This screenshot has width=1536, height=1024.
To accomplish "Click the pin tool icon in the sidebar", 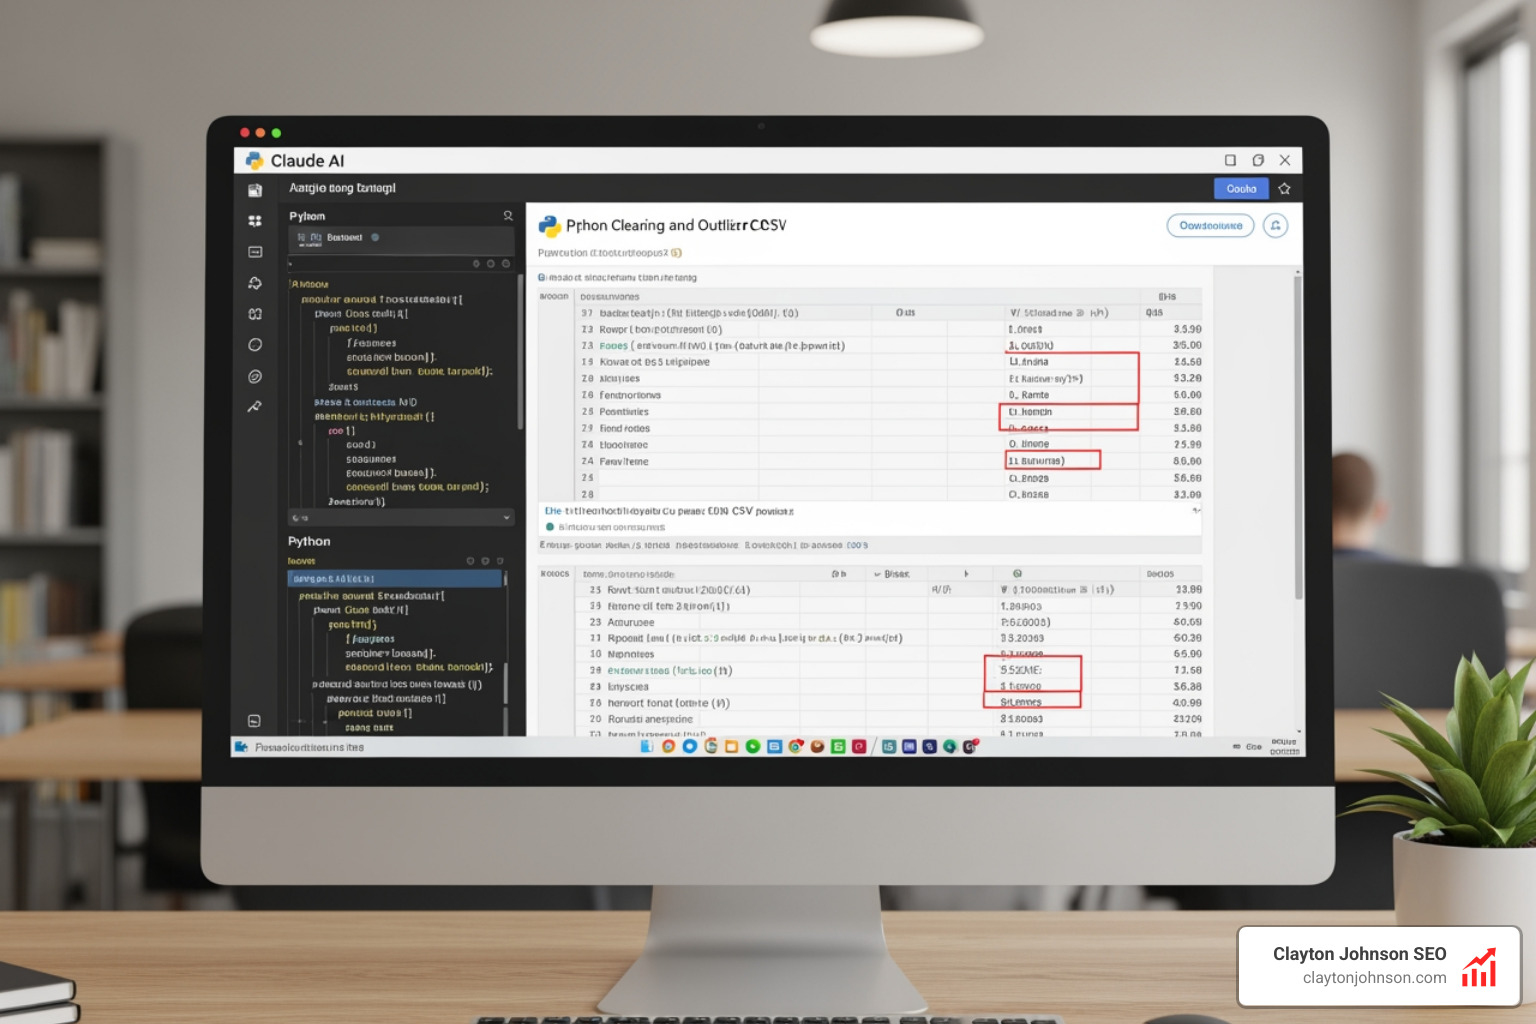I will (x=255, y=407).
